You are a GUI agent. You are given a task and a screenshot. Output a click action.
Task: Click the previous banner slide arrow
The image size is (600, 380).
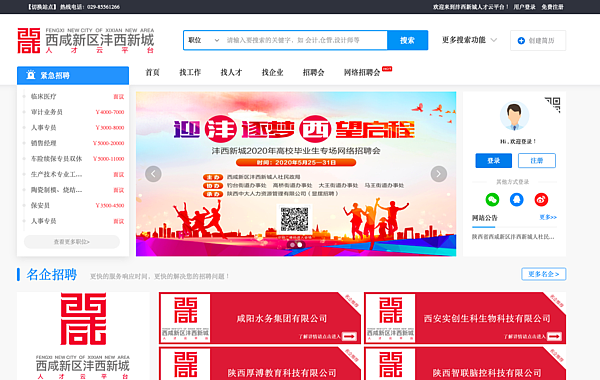(x=153, y=174)
